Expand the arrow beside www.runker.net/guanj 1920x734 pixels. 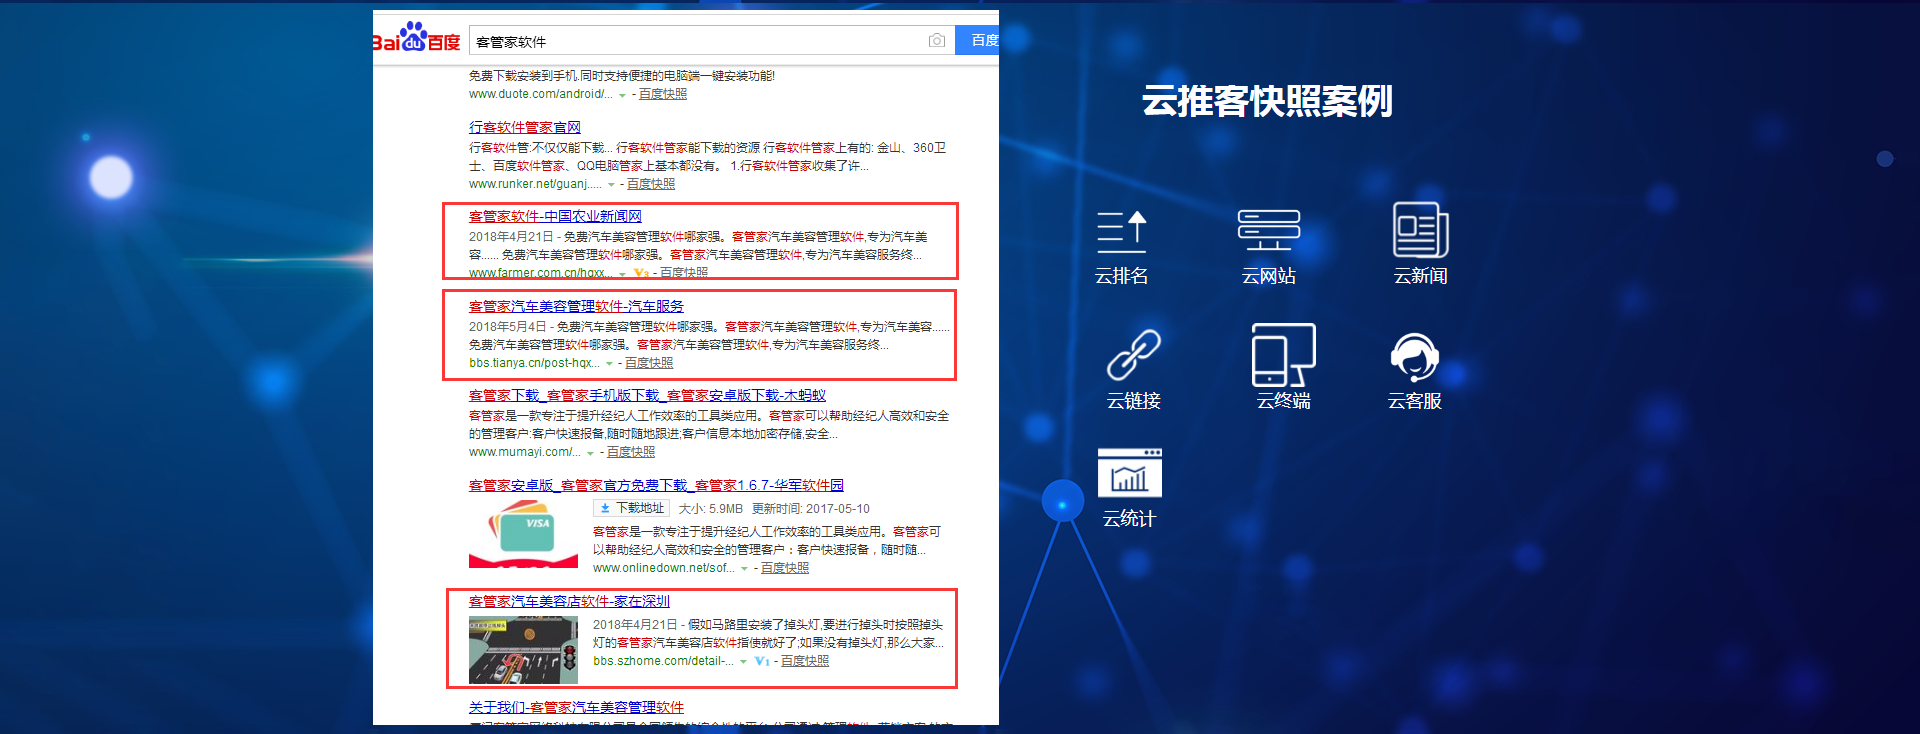[611, 185]
